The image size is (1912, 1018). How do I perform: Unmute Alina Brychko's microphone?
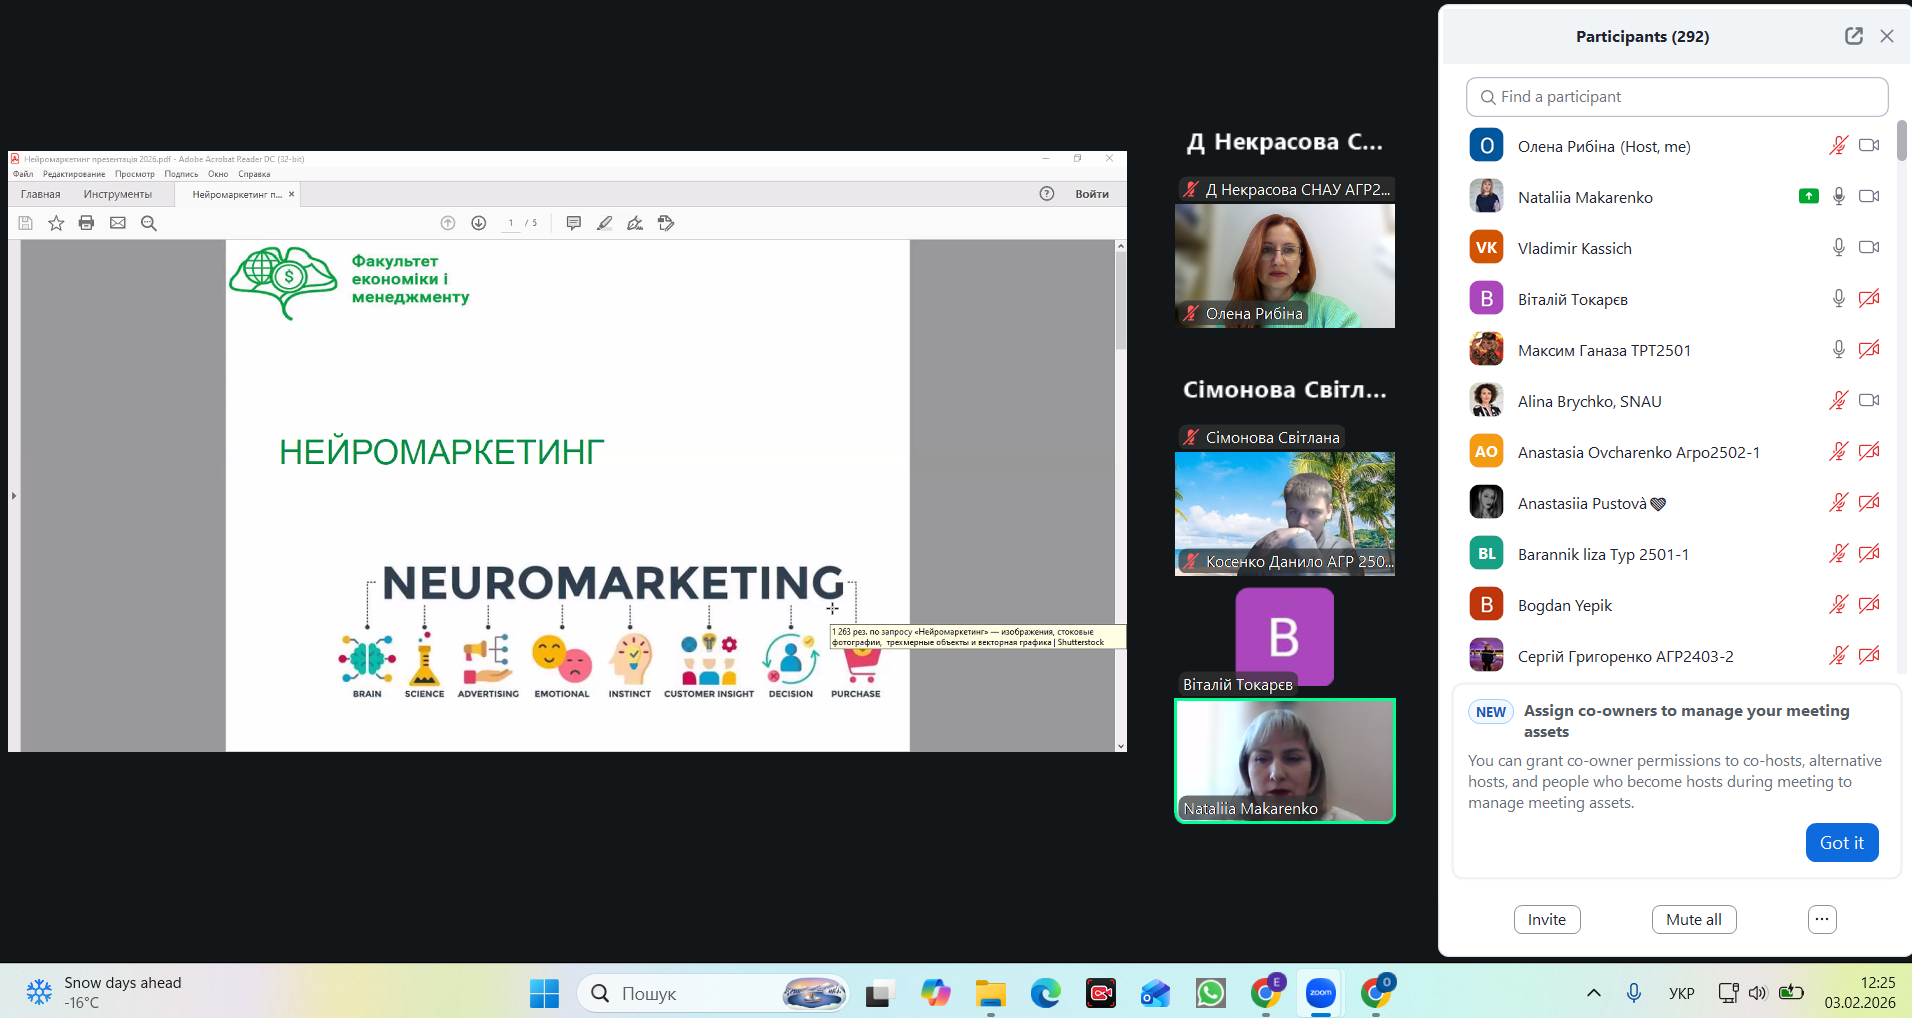coord(1838,401)
